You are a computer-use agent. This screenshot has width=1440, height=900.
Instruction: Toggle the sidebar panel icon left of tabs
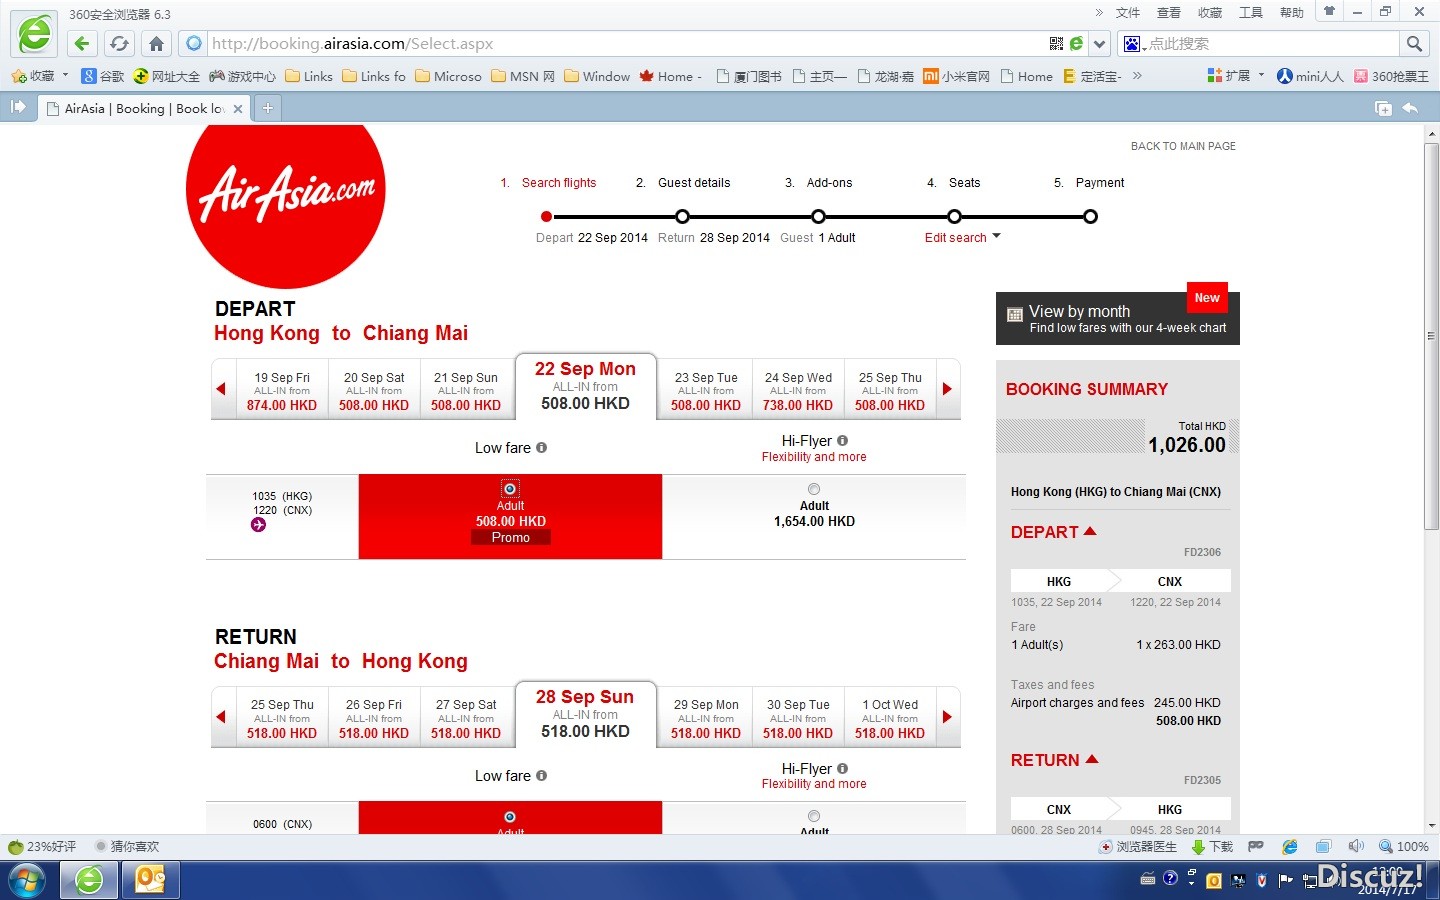tap(18, 107)
